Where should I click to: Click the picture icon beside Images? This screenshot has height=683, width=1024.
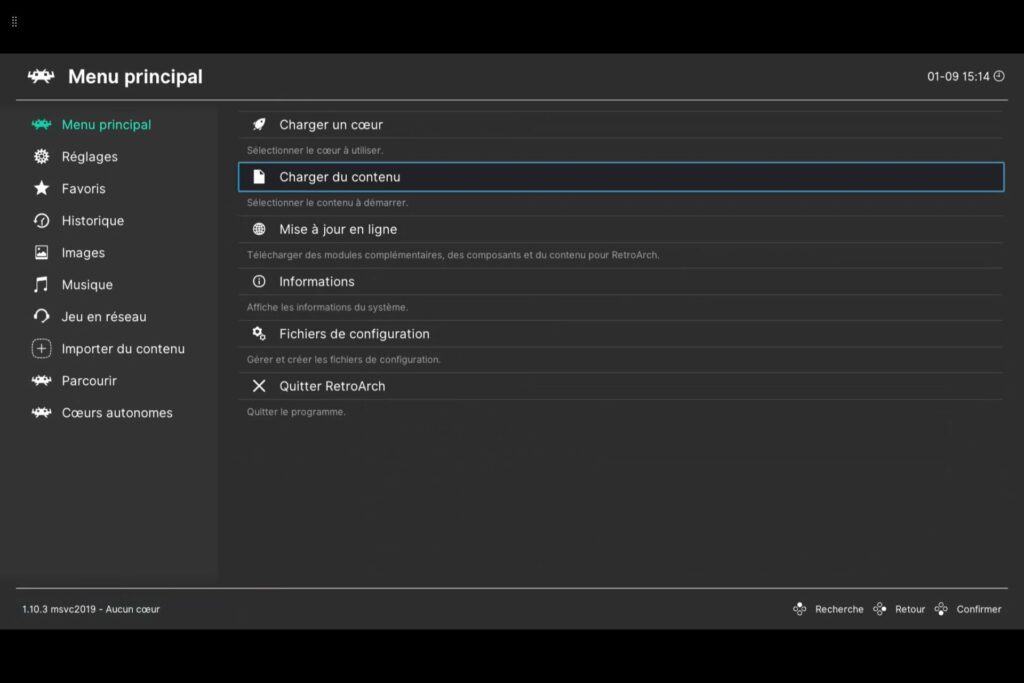point(41,253)
